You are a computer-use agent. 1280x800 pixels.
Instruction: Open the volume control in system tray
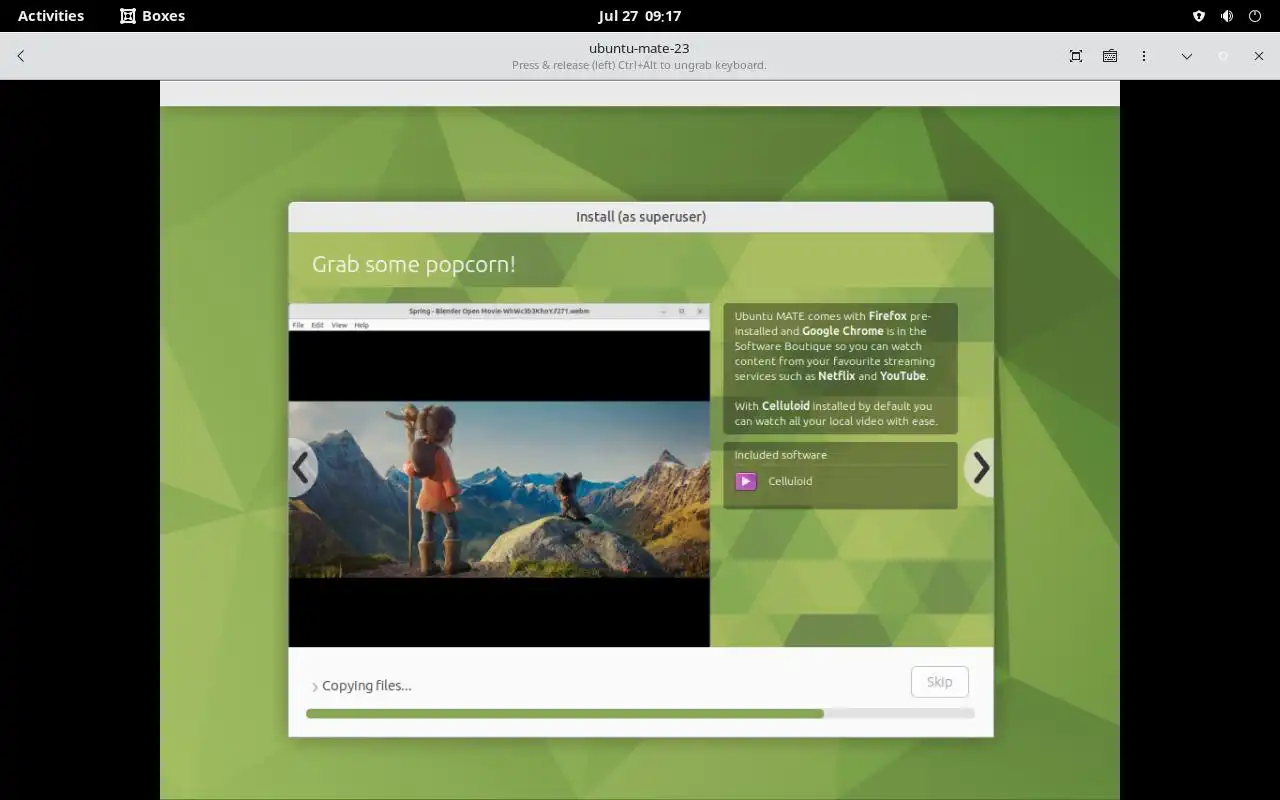coord(1227,16)
